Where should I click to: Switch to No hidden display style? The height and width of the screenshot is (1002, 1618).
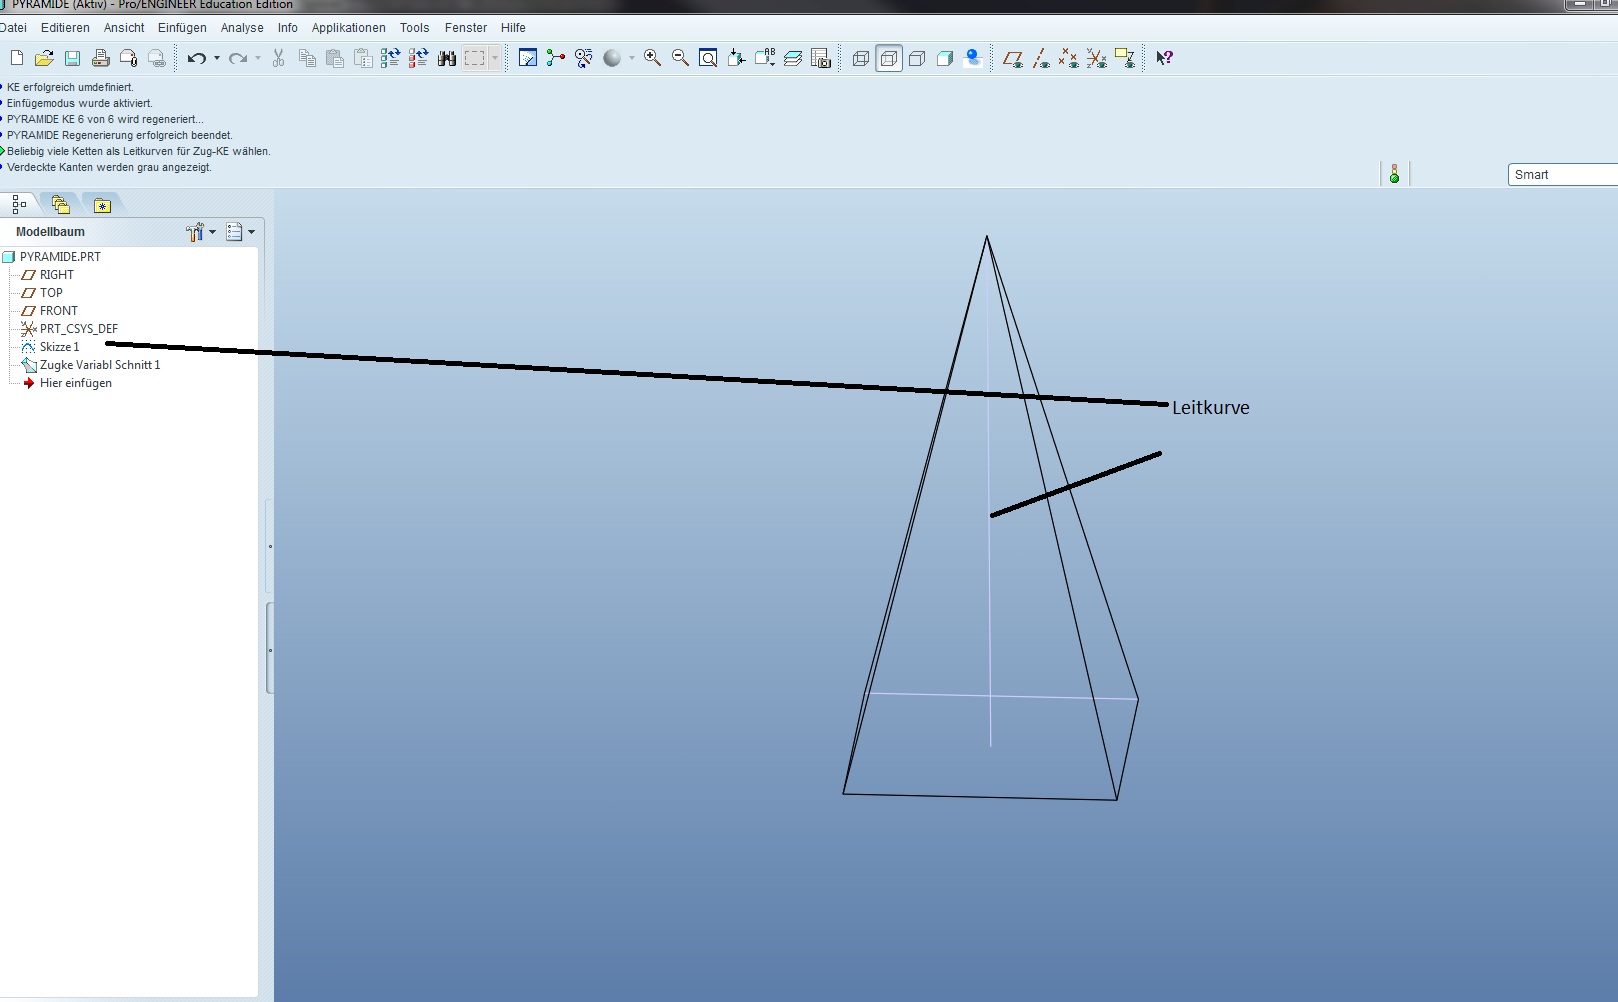(x=917, y=58)
